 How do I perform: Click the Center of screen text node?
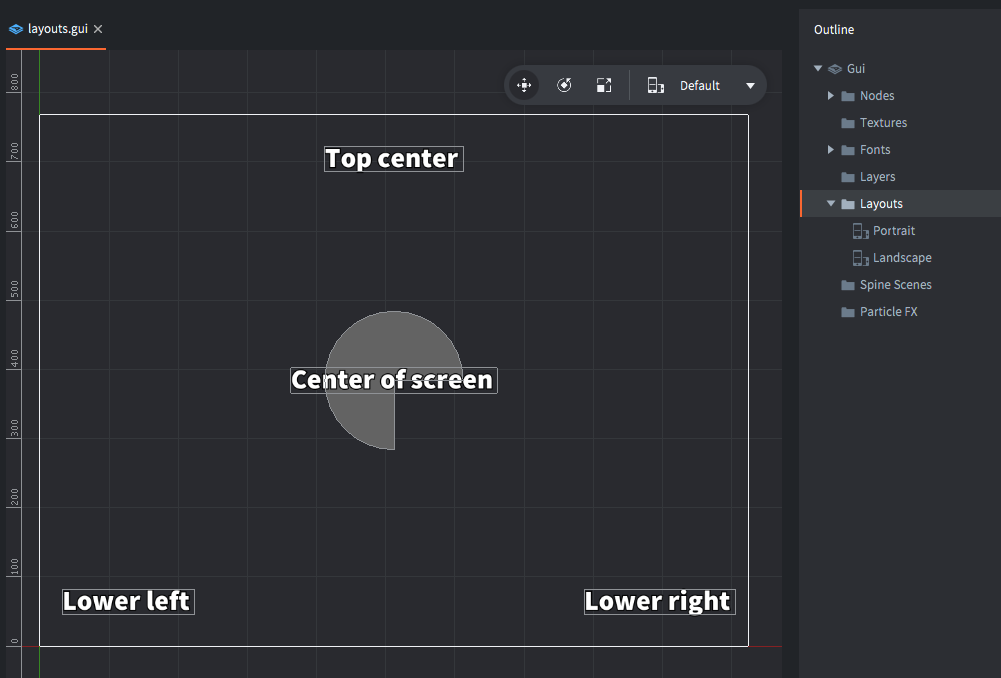[392, 380]
